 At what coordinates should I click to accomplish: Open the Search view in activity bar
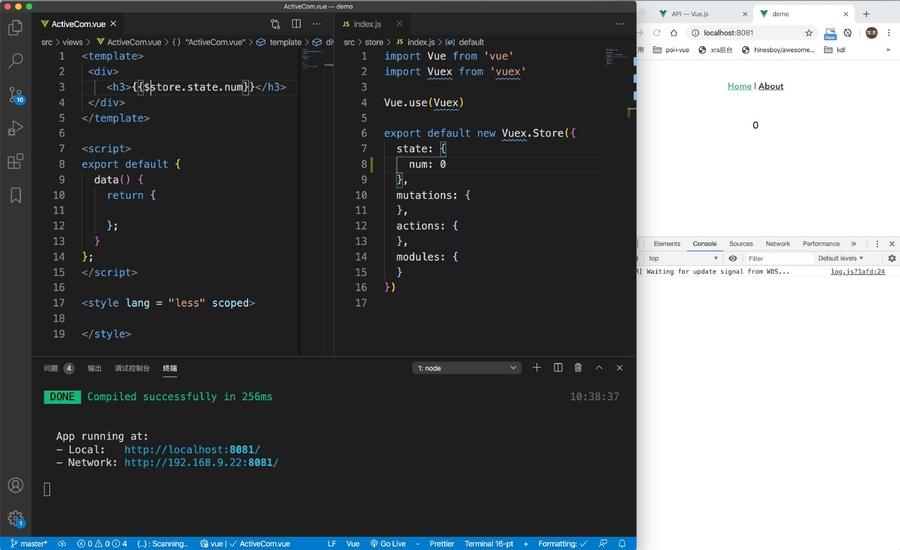15,61
